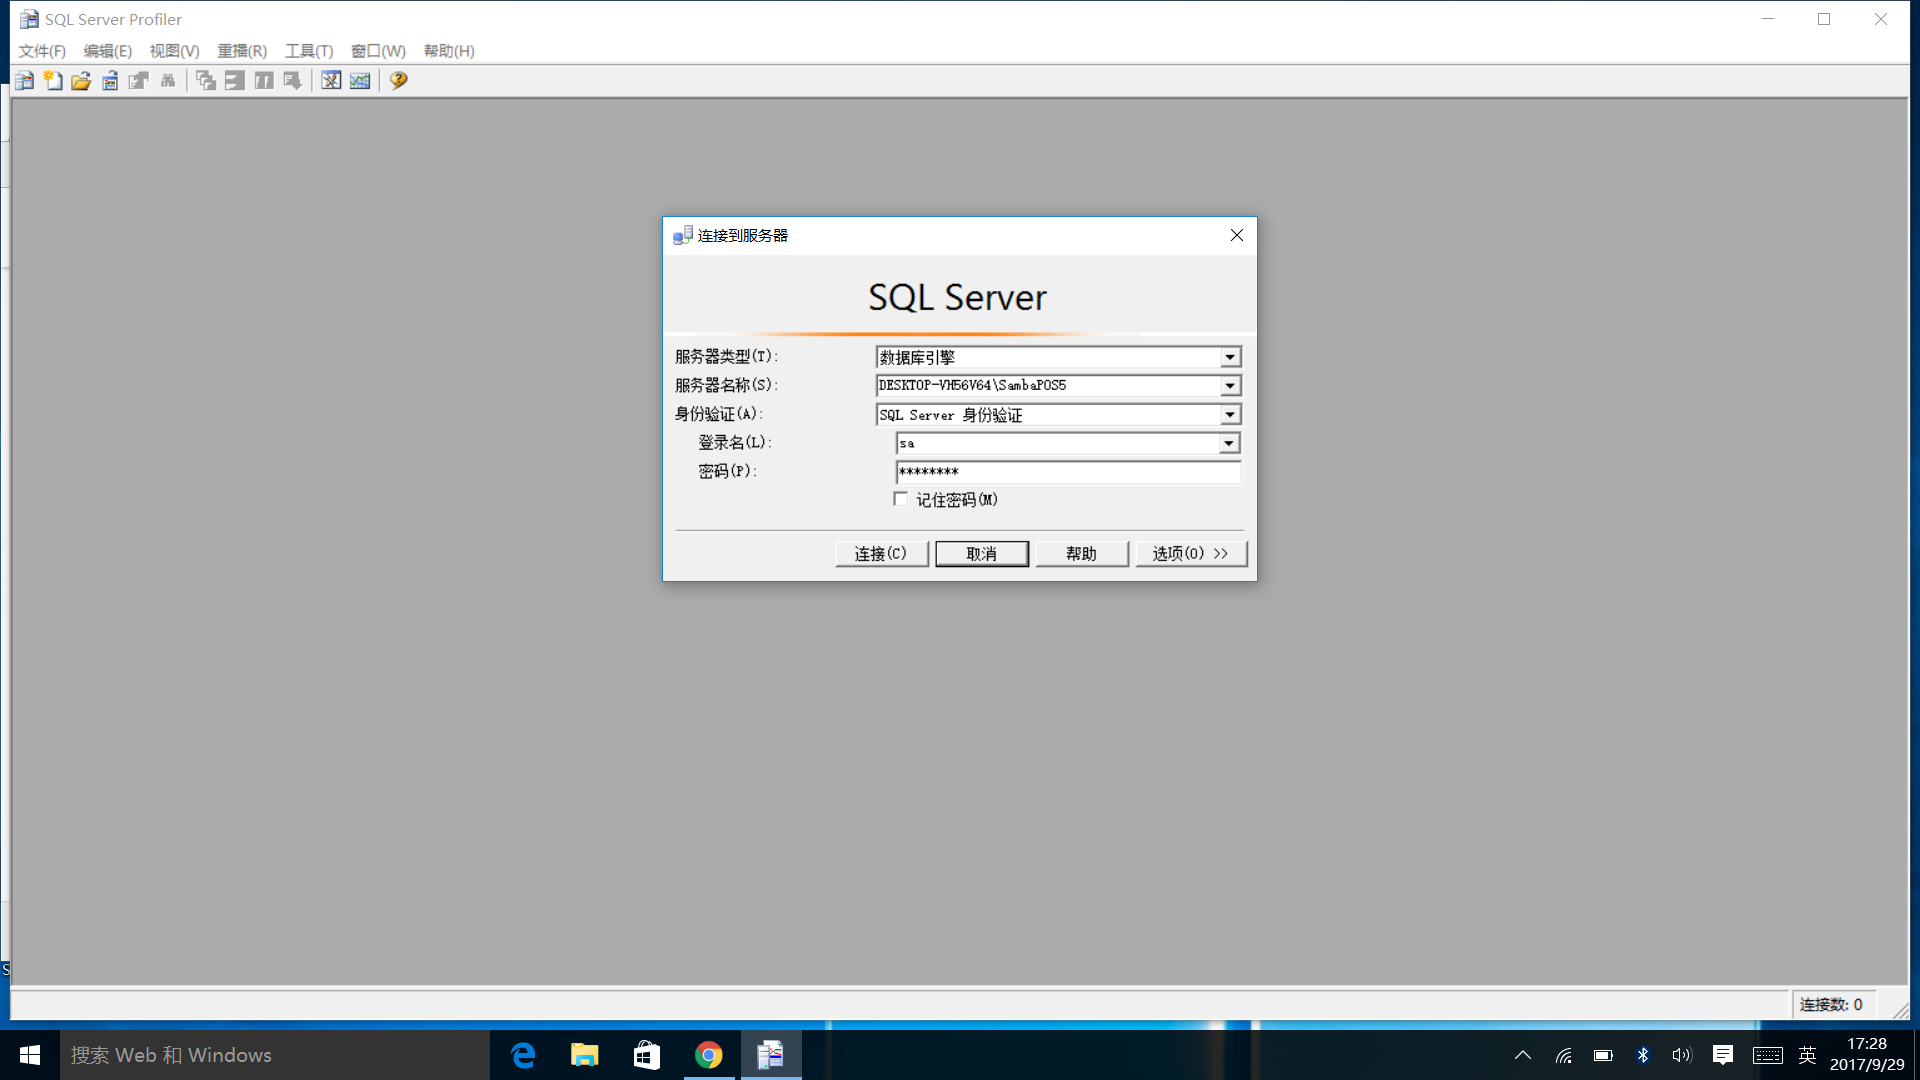Open Windows Store from taskbar
1920x1080 pixels.
click(x=647, y=1055)
